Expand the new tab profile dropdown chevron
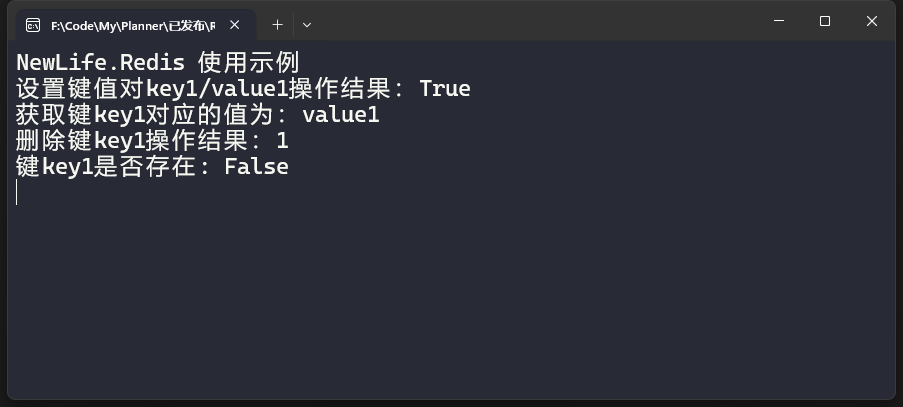The image size is (903, 407). click(x=307, y=24)
